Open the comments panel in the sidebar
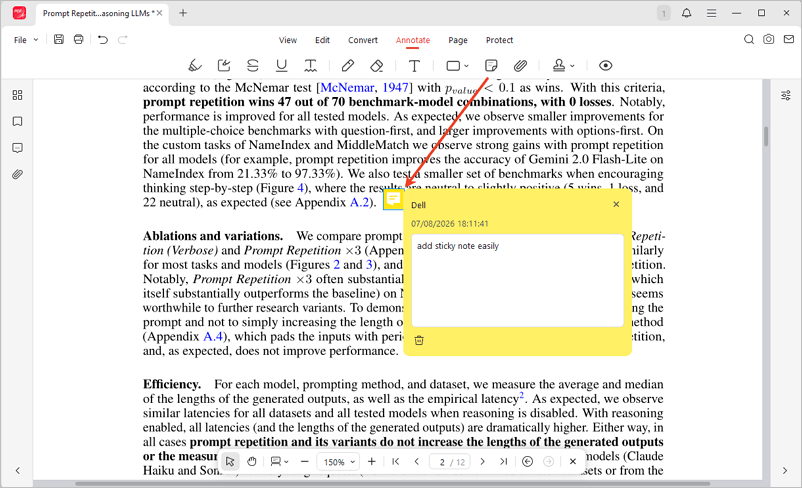Screen dimensions: 802x488 17,148
